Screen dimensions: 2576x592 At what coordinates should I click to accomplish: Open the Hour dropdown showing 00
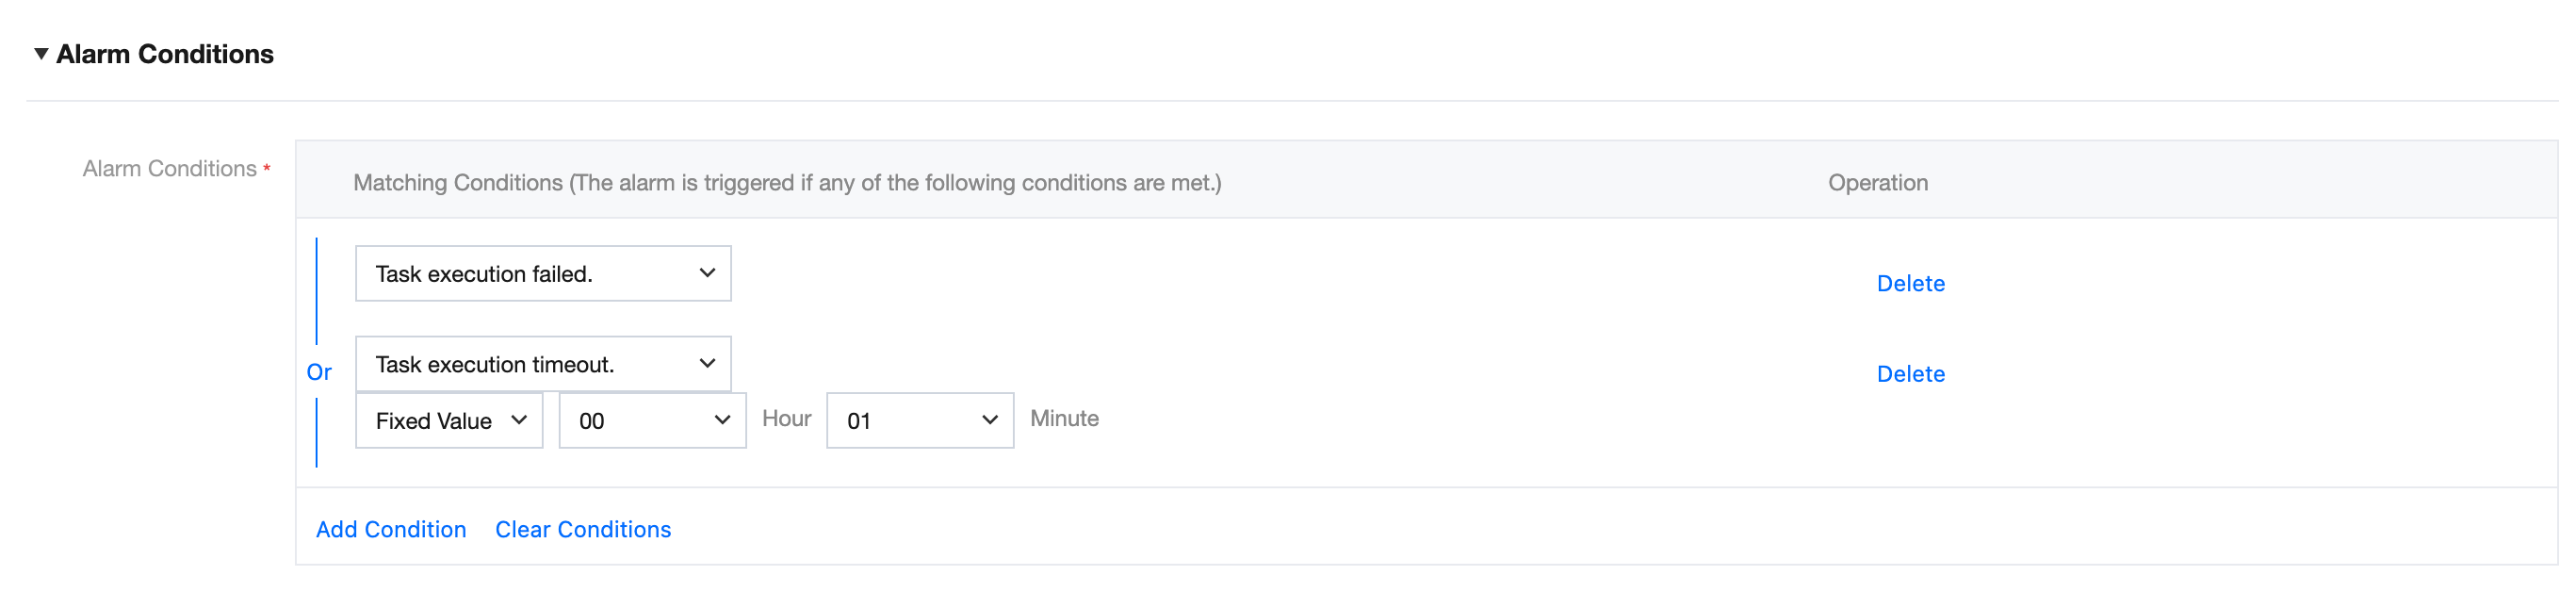651,421
